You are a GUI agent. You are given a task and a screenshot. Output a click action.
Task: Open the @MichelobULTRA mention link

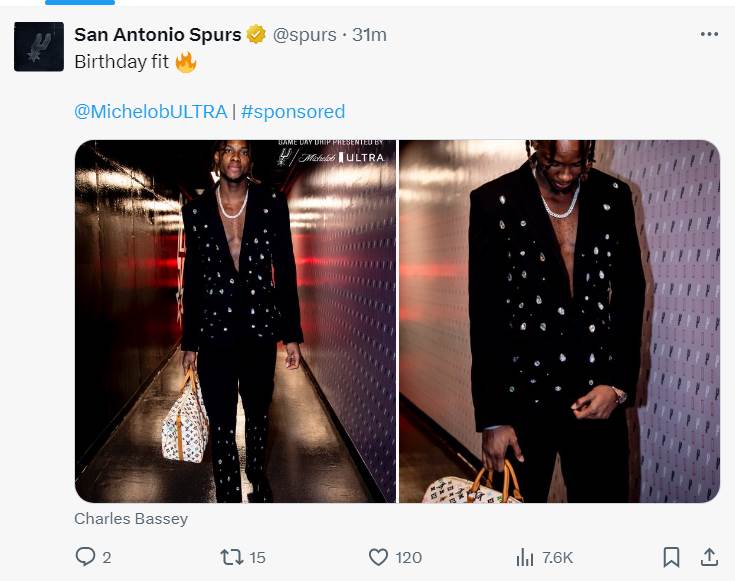click(x=151, y=112)
